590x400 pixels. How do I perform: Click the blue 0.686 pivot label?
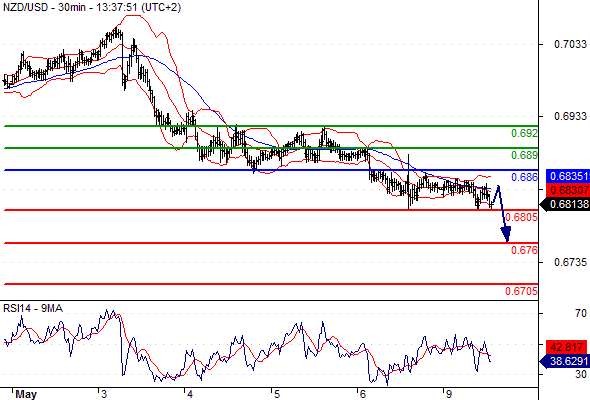(524, 177)
